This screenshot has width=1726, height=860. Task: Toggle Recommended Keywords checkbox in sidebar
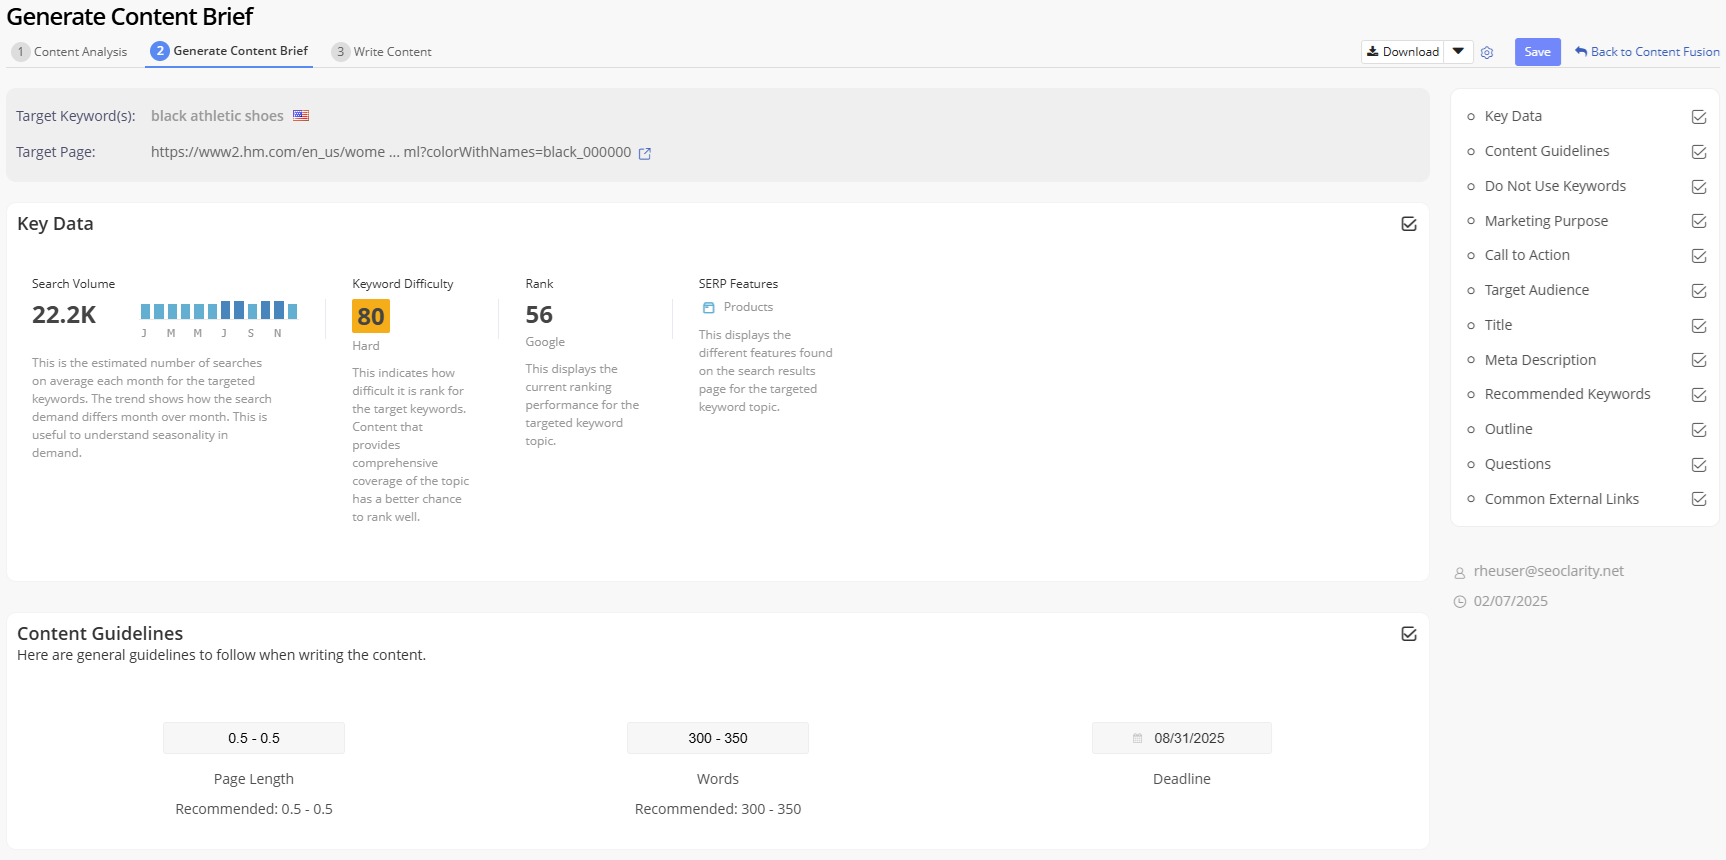coord(1699,395)
